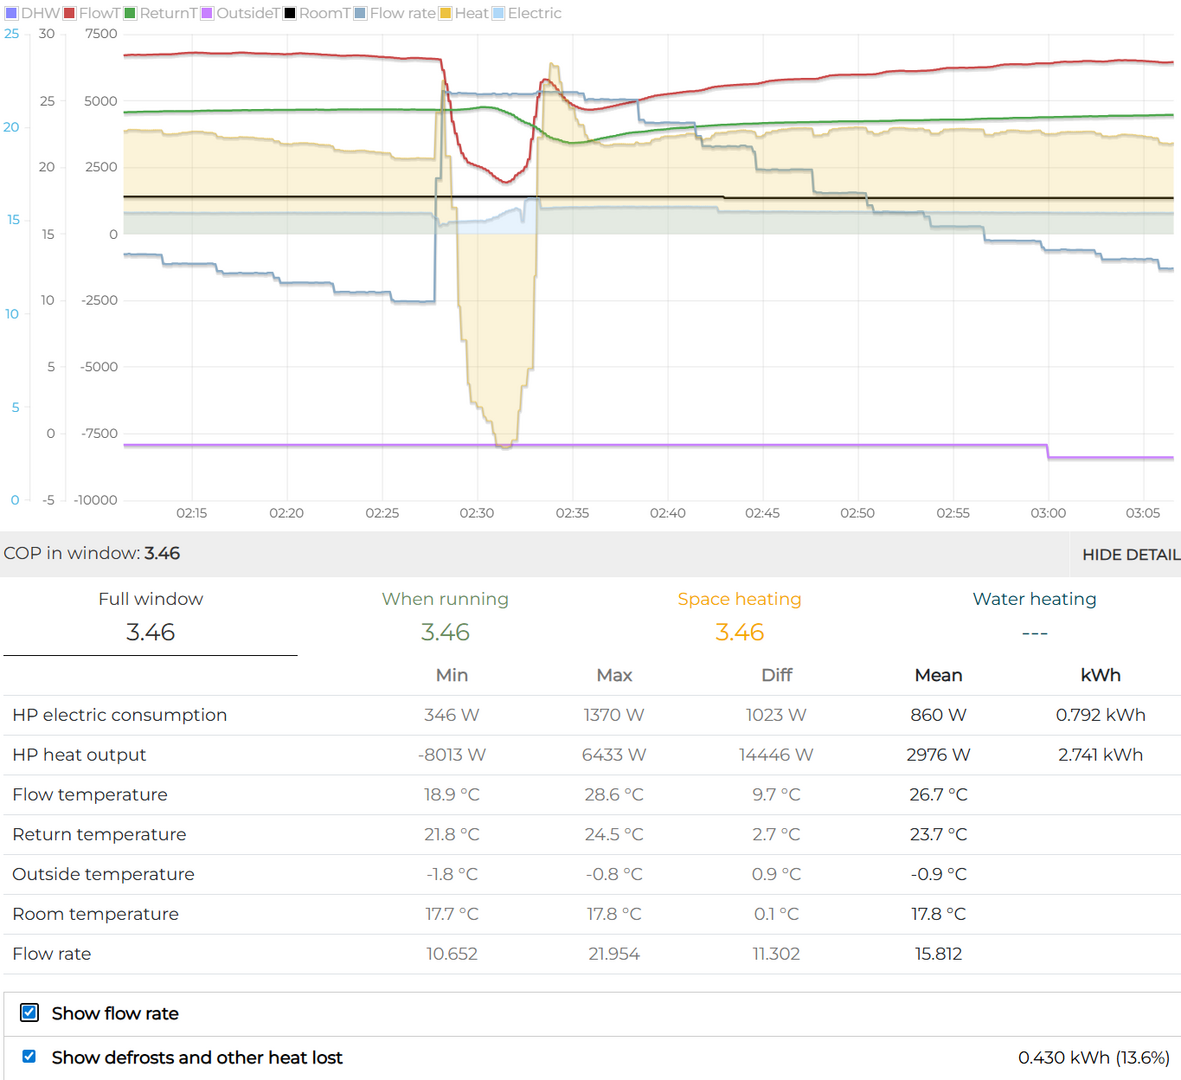Select the Water heating COP tab

click(1034, 616)
